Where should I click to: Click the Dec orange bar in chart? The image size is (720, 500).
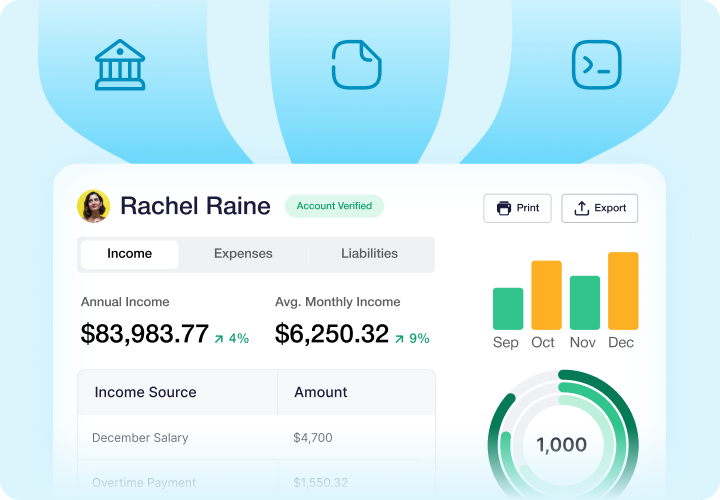pyautogui.click(x=623, y=291)
